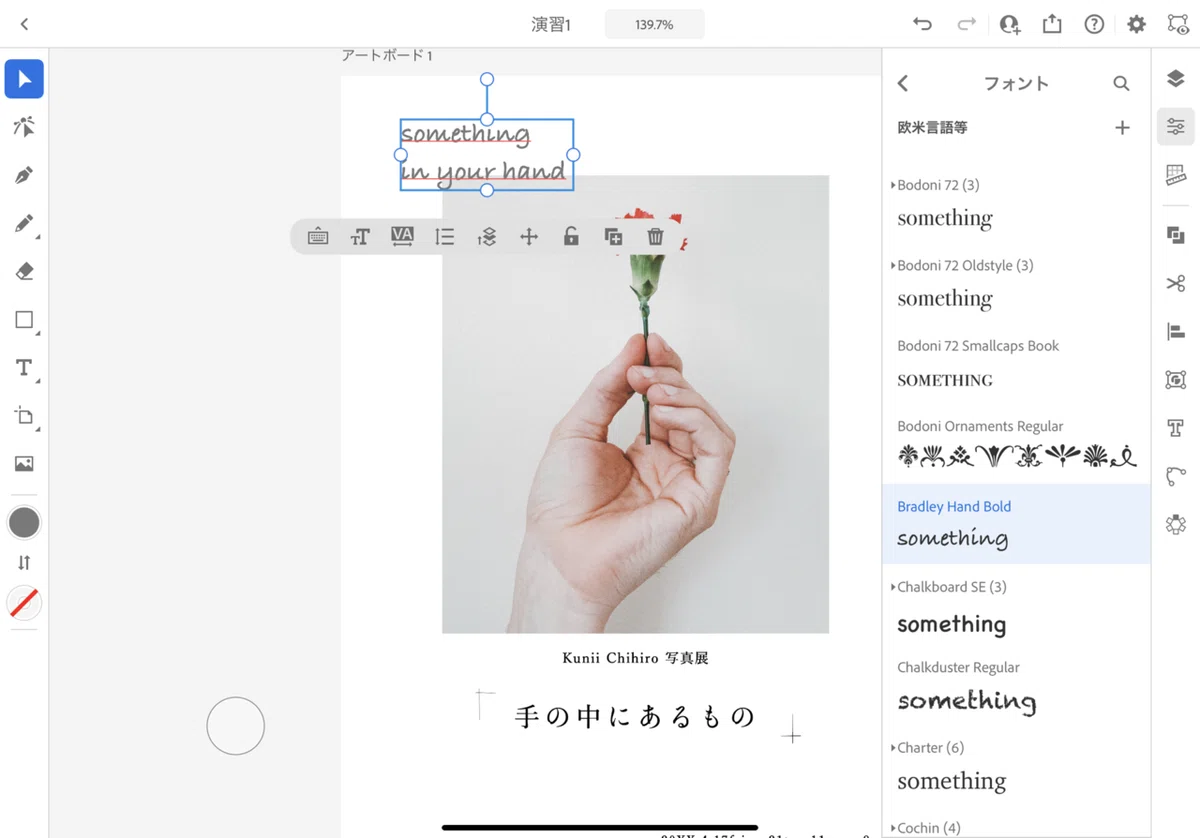This screenshot has width=1200, height=838.
Task: Expand the Chalkboard SE (3) family
Action: coord(949,587)
